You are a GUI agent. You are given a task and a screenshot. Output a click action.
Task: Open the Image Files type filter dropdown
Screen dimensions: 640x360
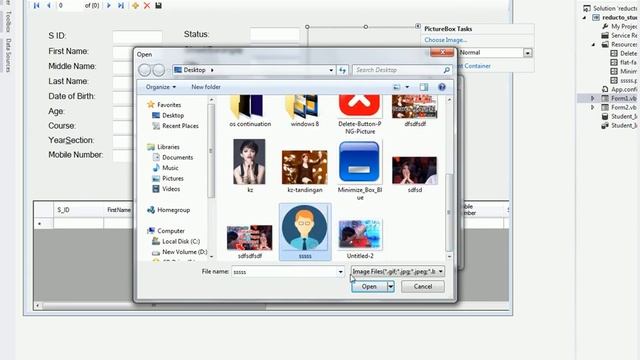tap(398, 271)
